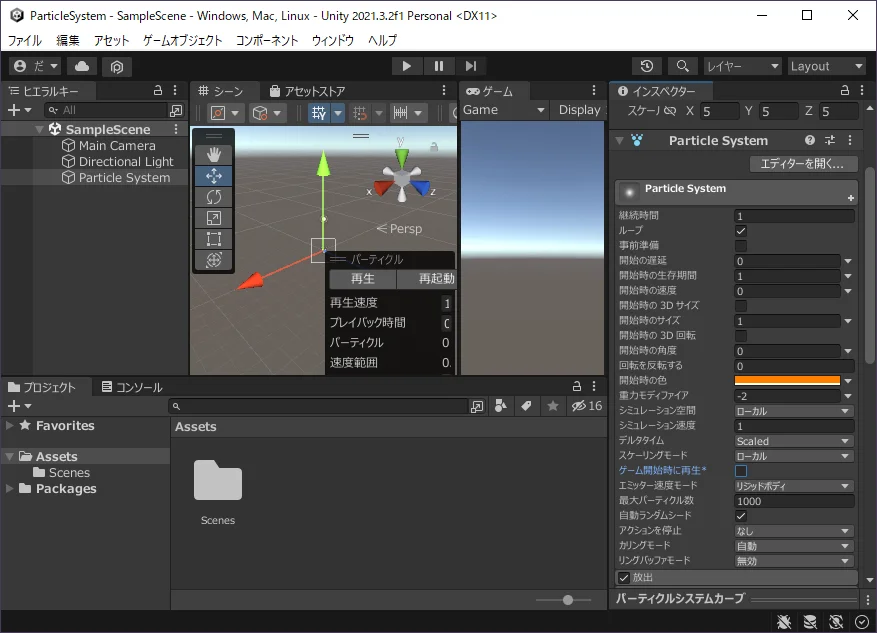Select the Rotate tool

tap(214, 197)
